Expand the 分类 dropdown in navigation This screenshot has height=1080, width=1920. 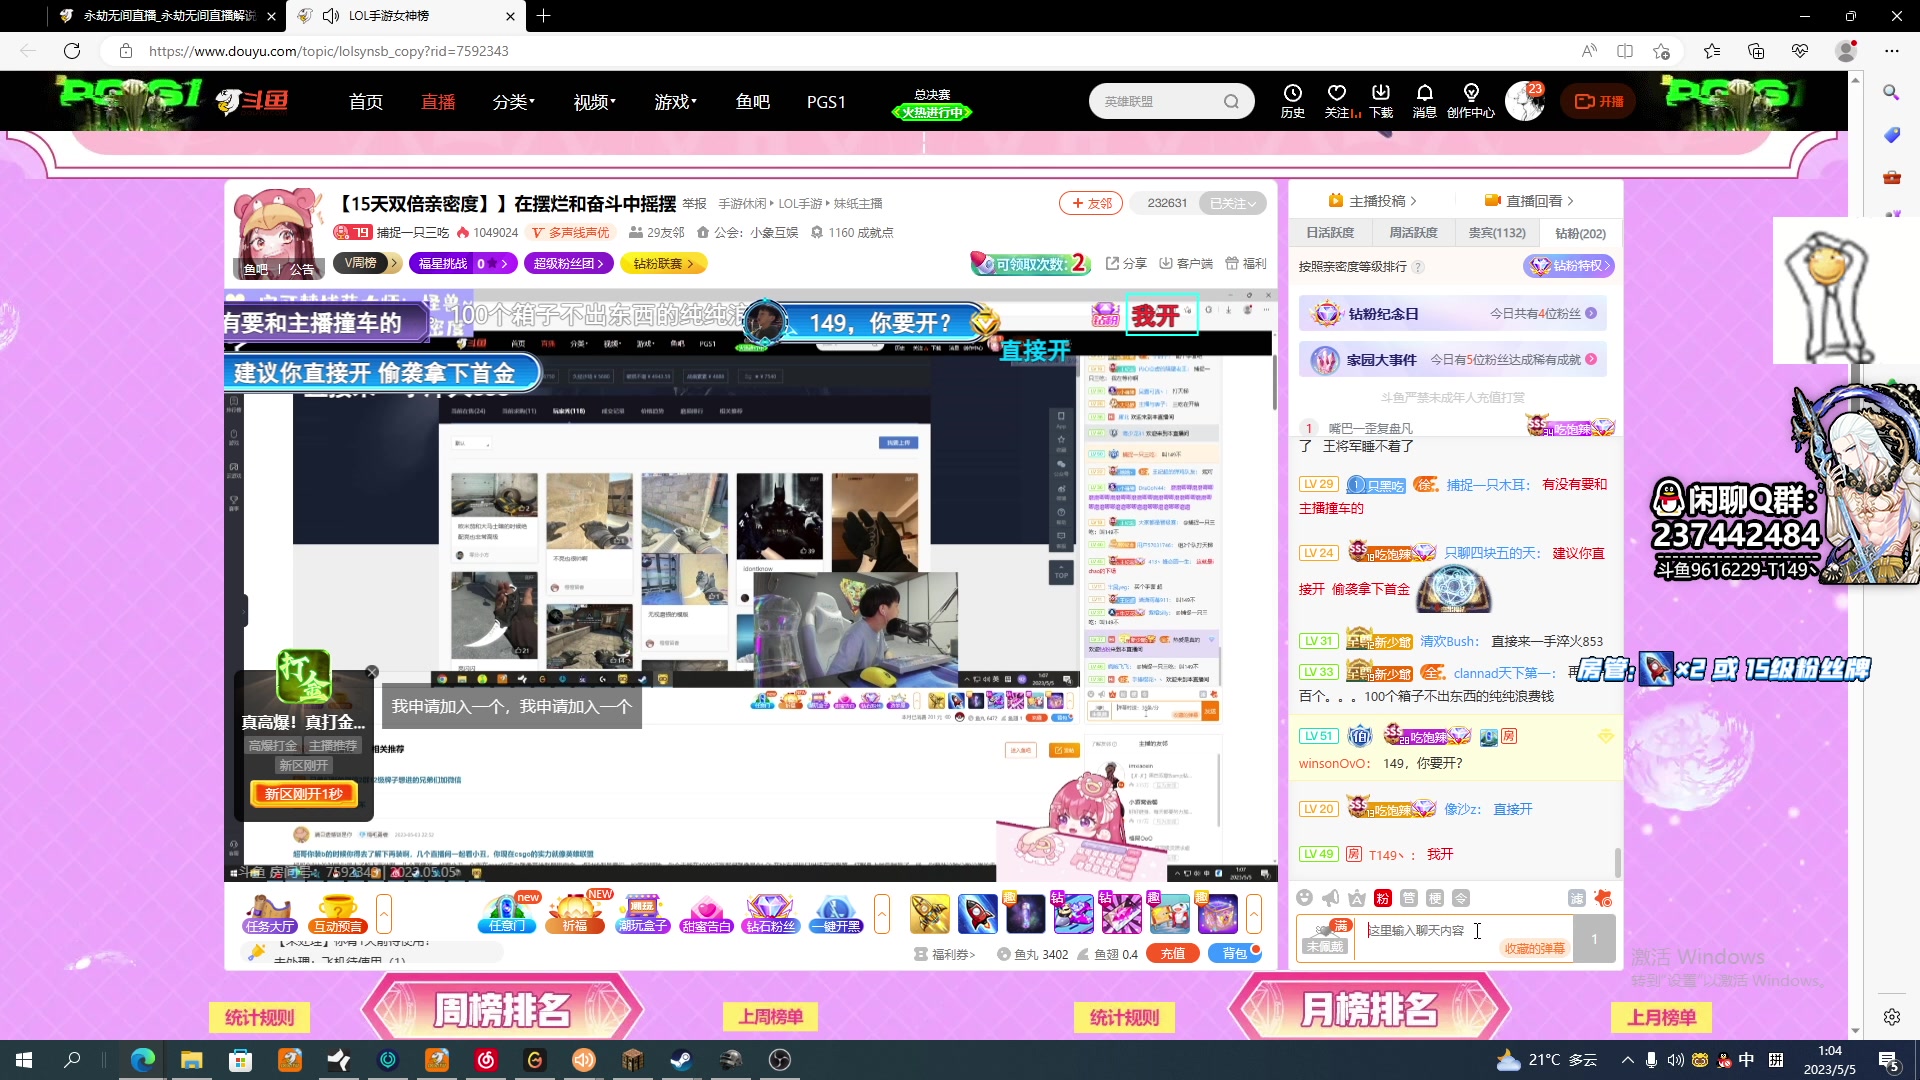pos(514,102)
